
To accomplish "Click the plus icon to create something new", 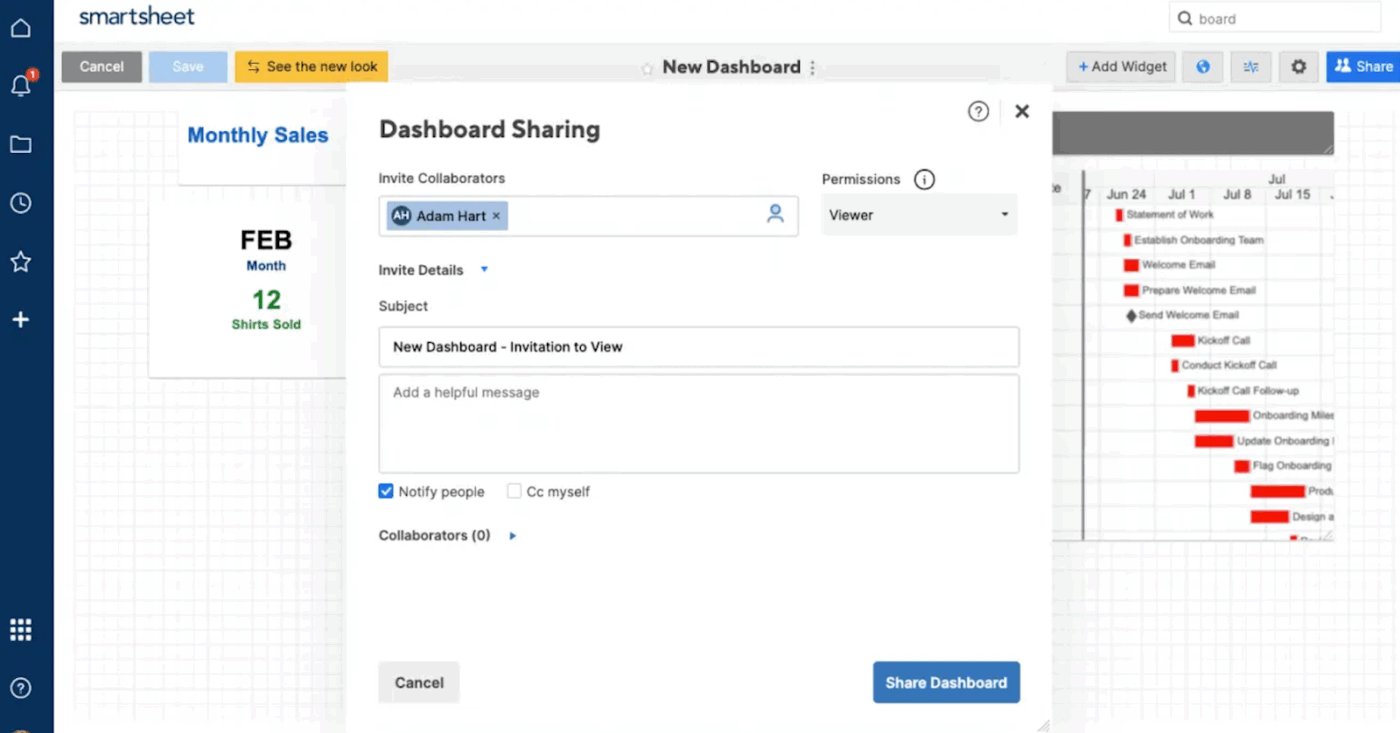I will tap(22, 319).
